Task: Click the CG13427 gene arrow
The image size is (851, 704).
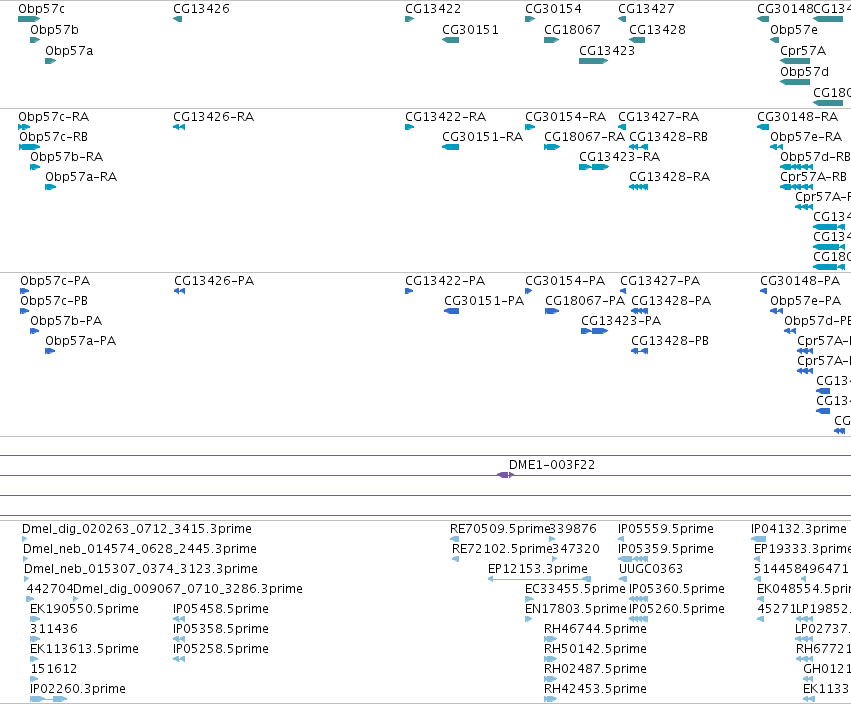Action: pyautogui.click(x=622, y=19)
